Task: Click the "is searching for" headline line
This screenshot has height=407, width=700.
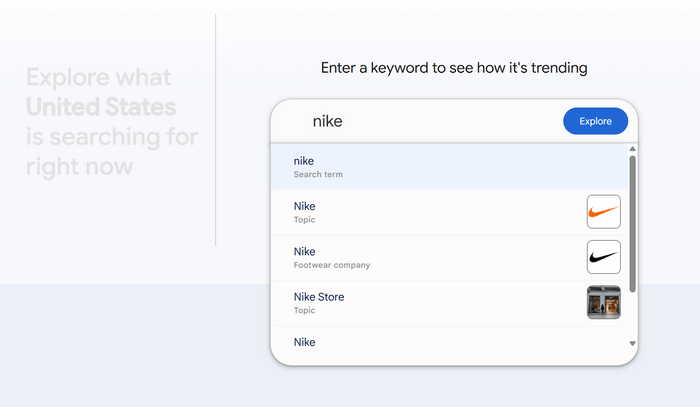Action: pos(112,137)
